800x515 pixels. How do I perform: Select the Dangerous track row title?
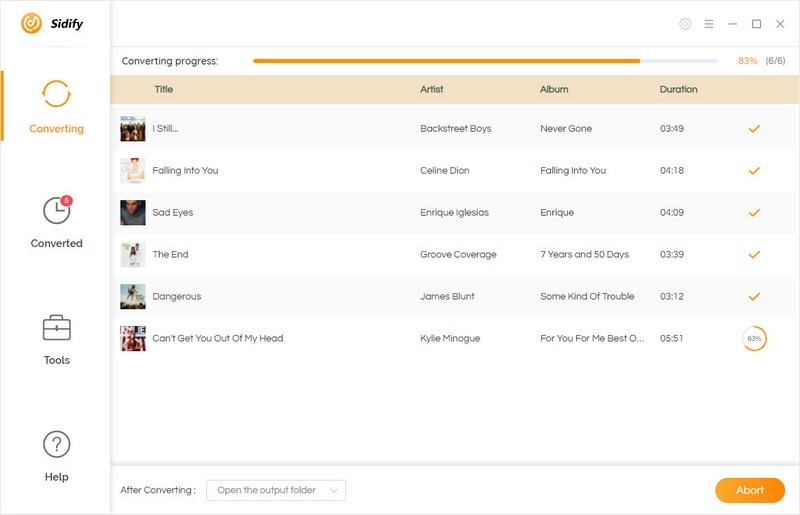pos(177,297)
